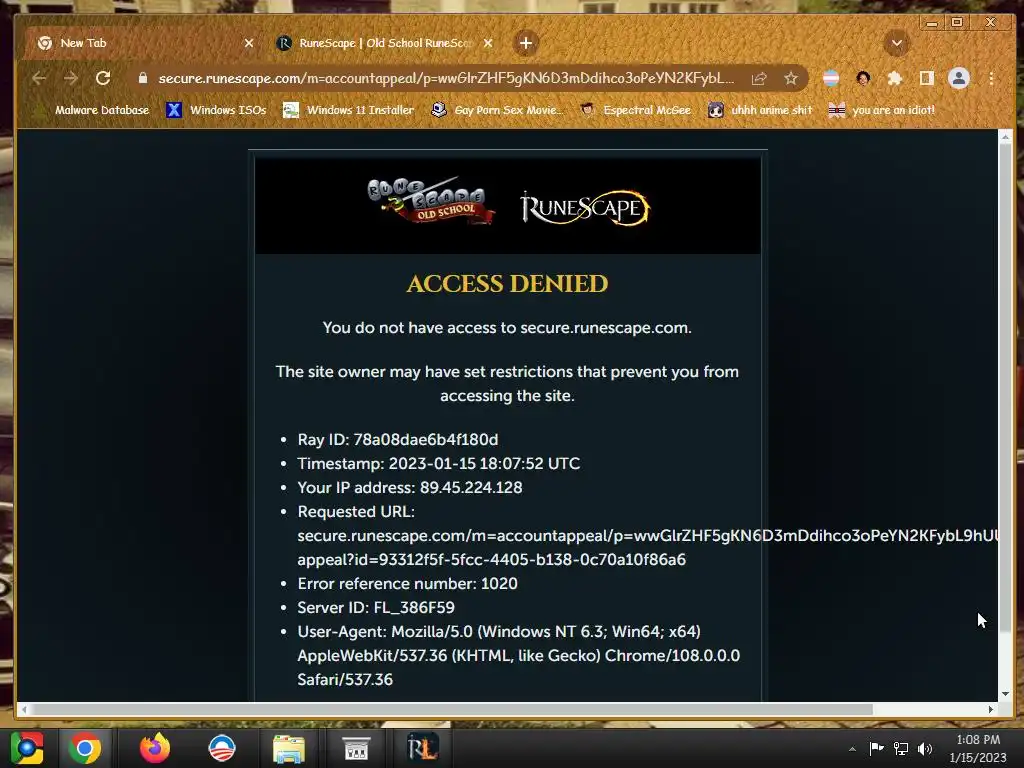Open the Espectral McGee bookmark
The image size is (1024, 768).
pyautogui.click(x=635, y=110)
